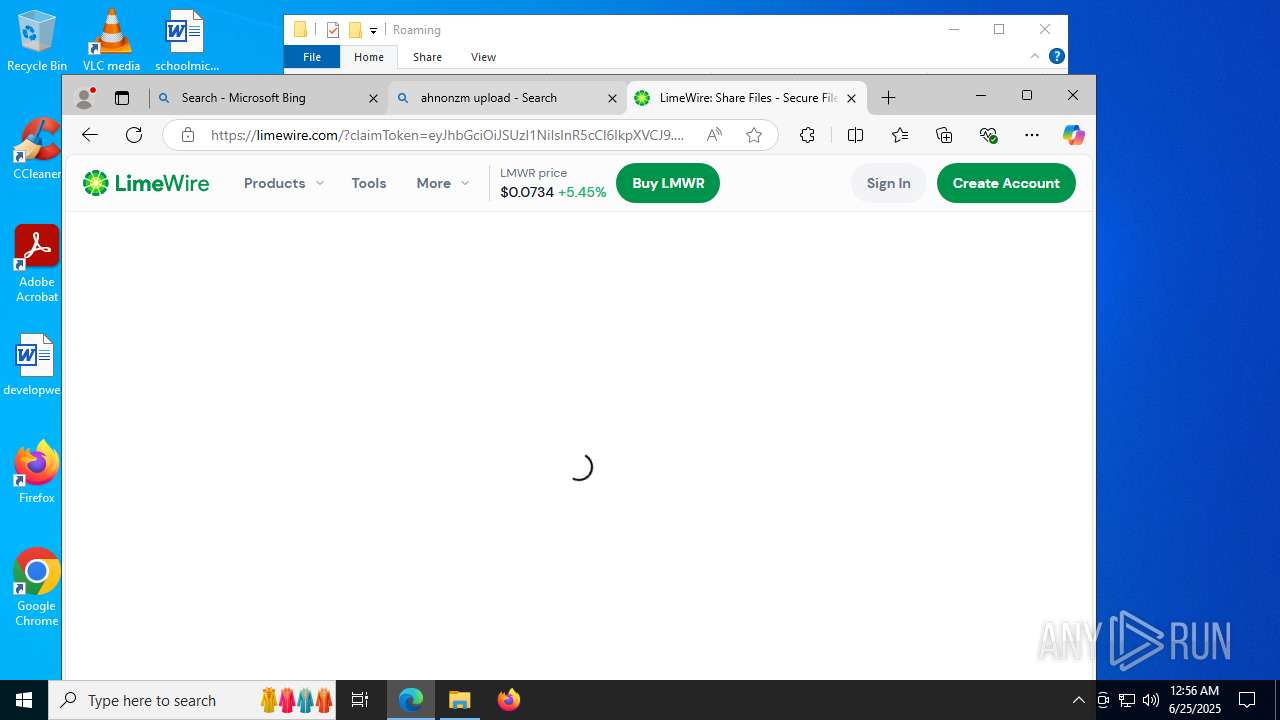Open Explorer help question icon
The width and height of the screenshot is (1280, 720).
(1056, 57)
